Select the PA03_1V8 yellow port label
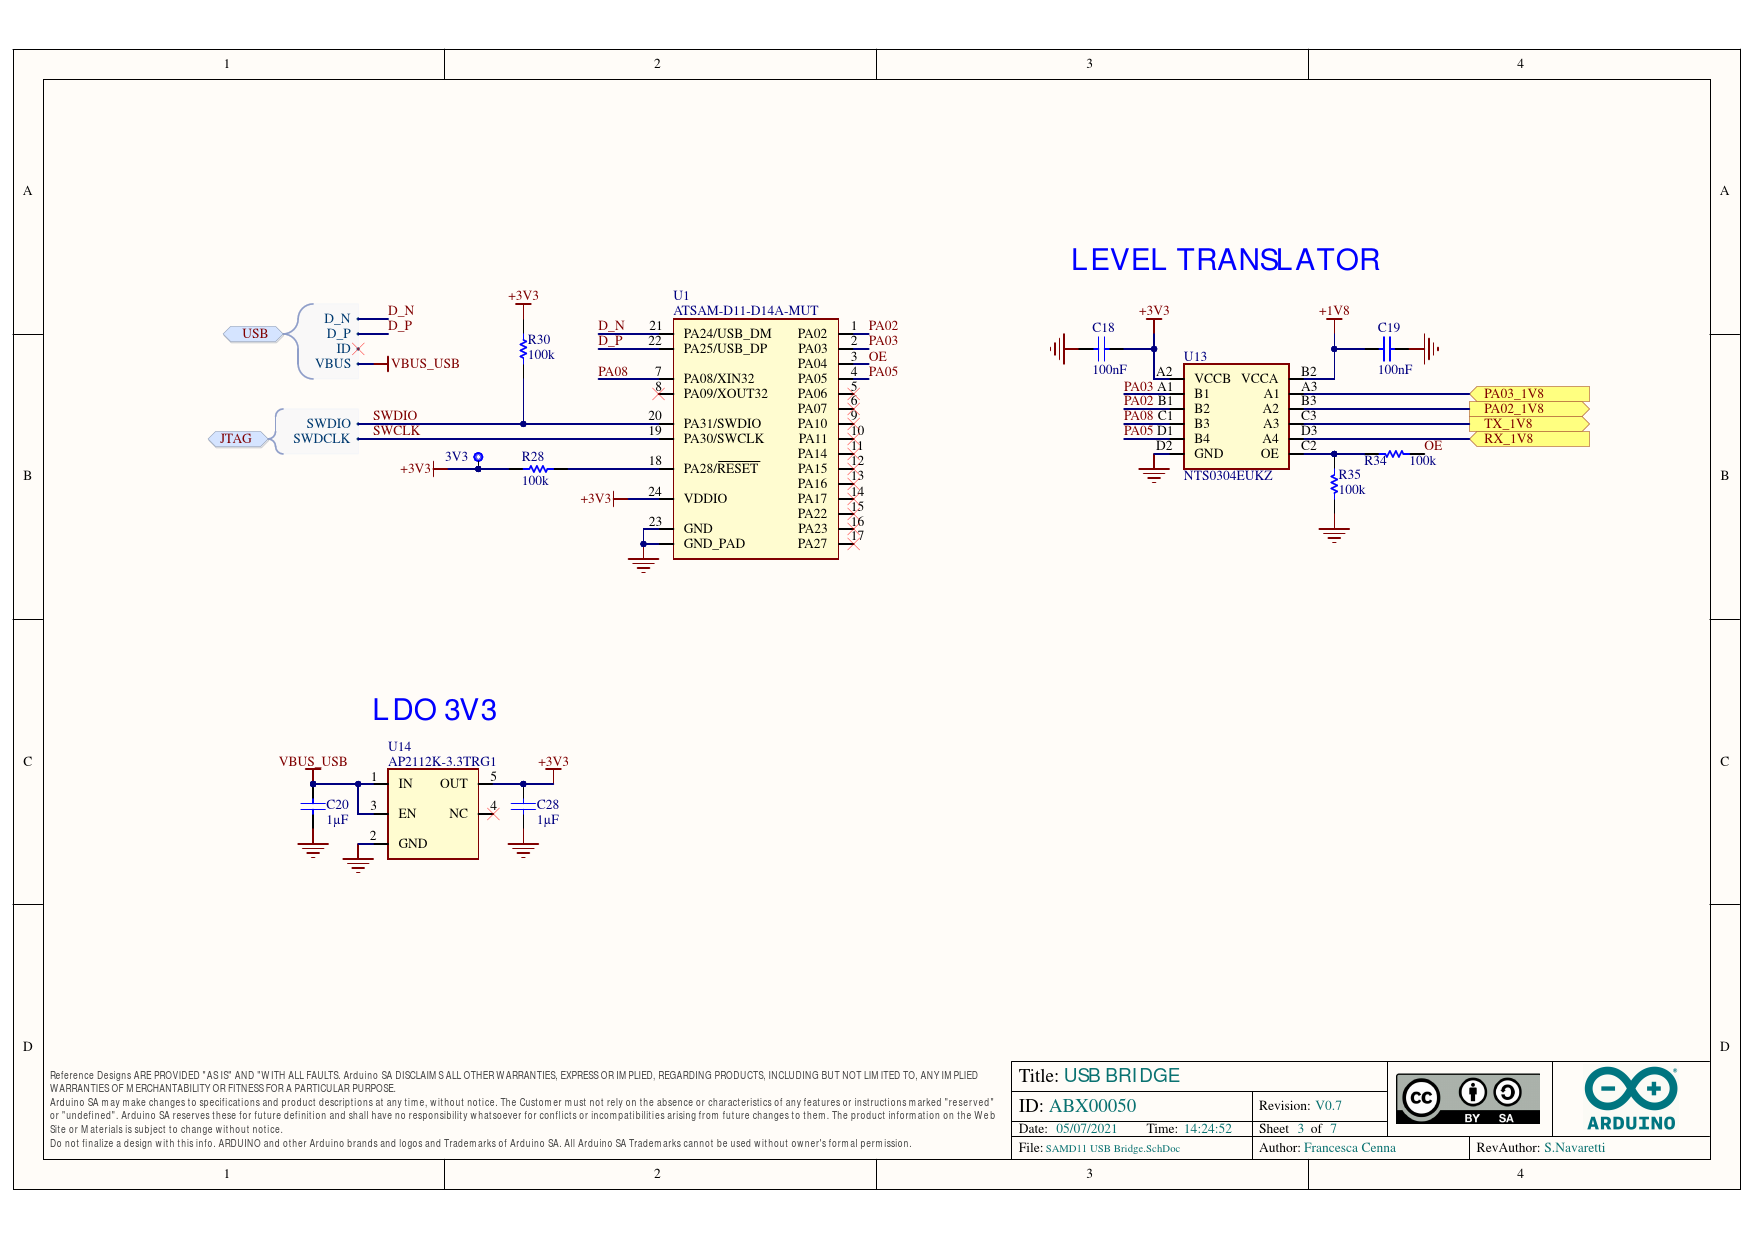This screenshot has width=1754, height=1240. (x=1528, y=394)
